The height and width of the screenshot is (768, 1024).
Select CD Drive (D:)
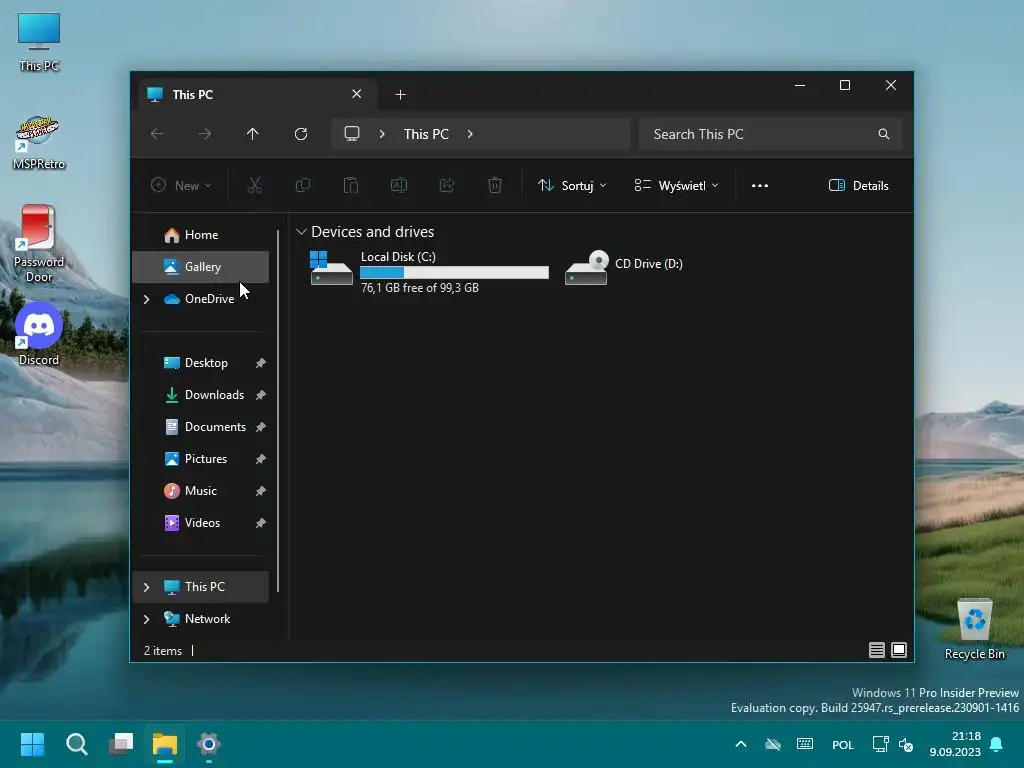624,266
